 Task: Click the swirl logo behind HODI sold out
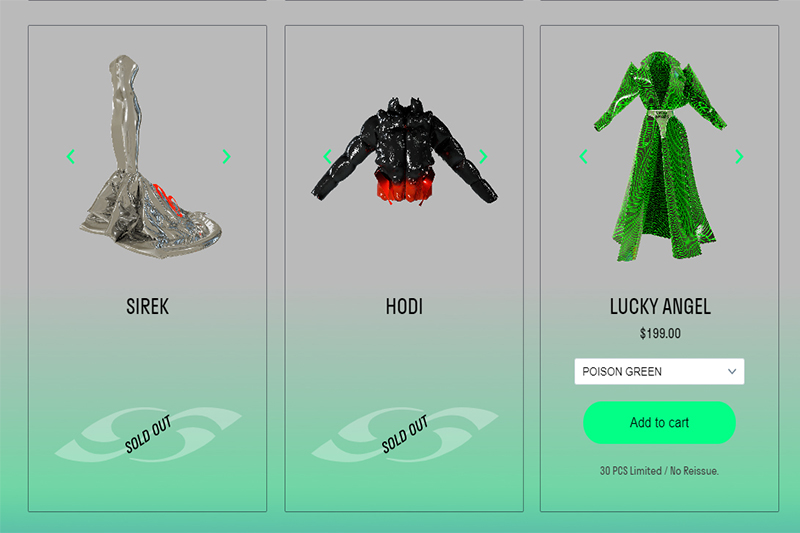click(405, 435)
